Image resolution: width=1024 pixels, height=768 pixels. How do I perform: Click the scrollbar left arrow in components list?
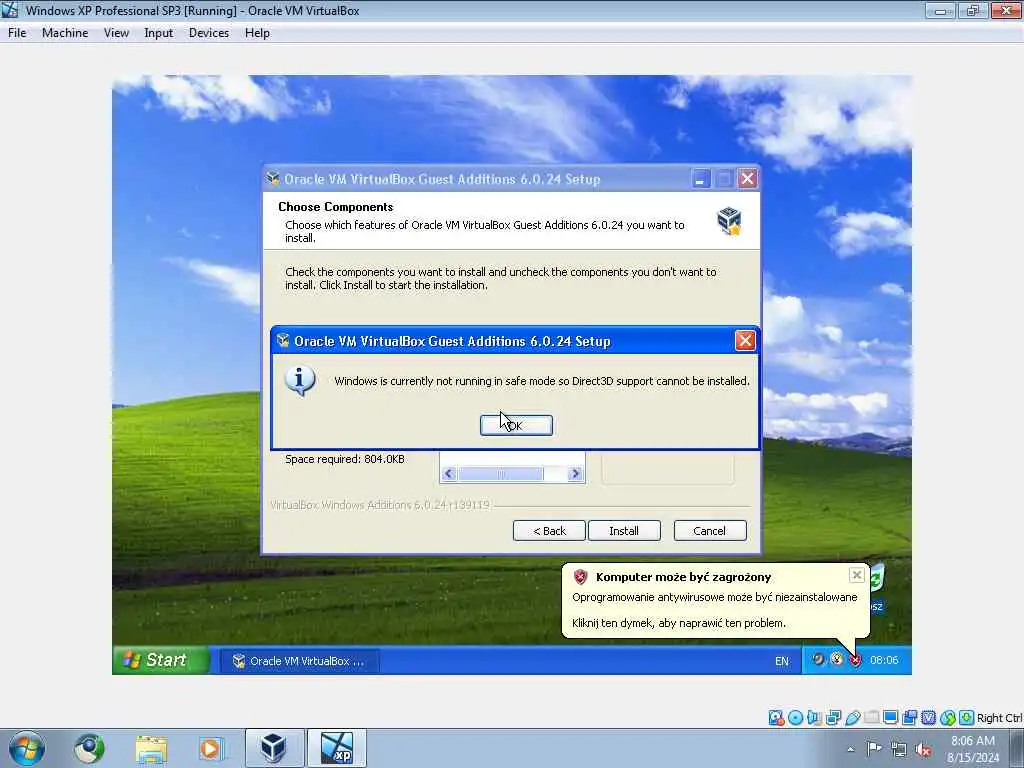coord(448,473)
